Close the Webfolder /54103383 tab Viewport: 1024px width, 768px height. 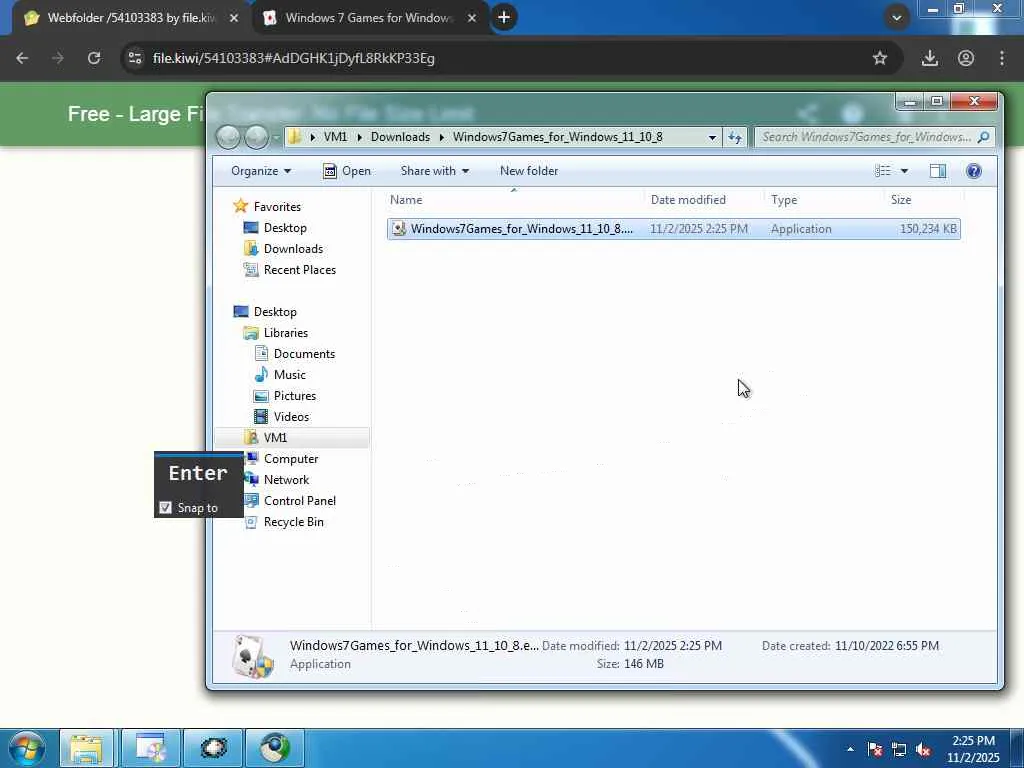click(x=234, y=18)
